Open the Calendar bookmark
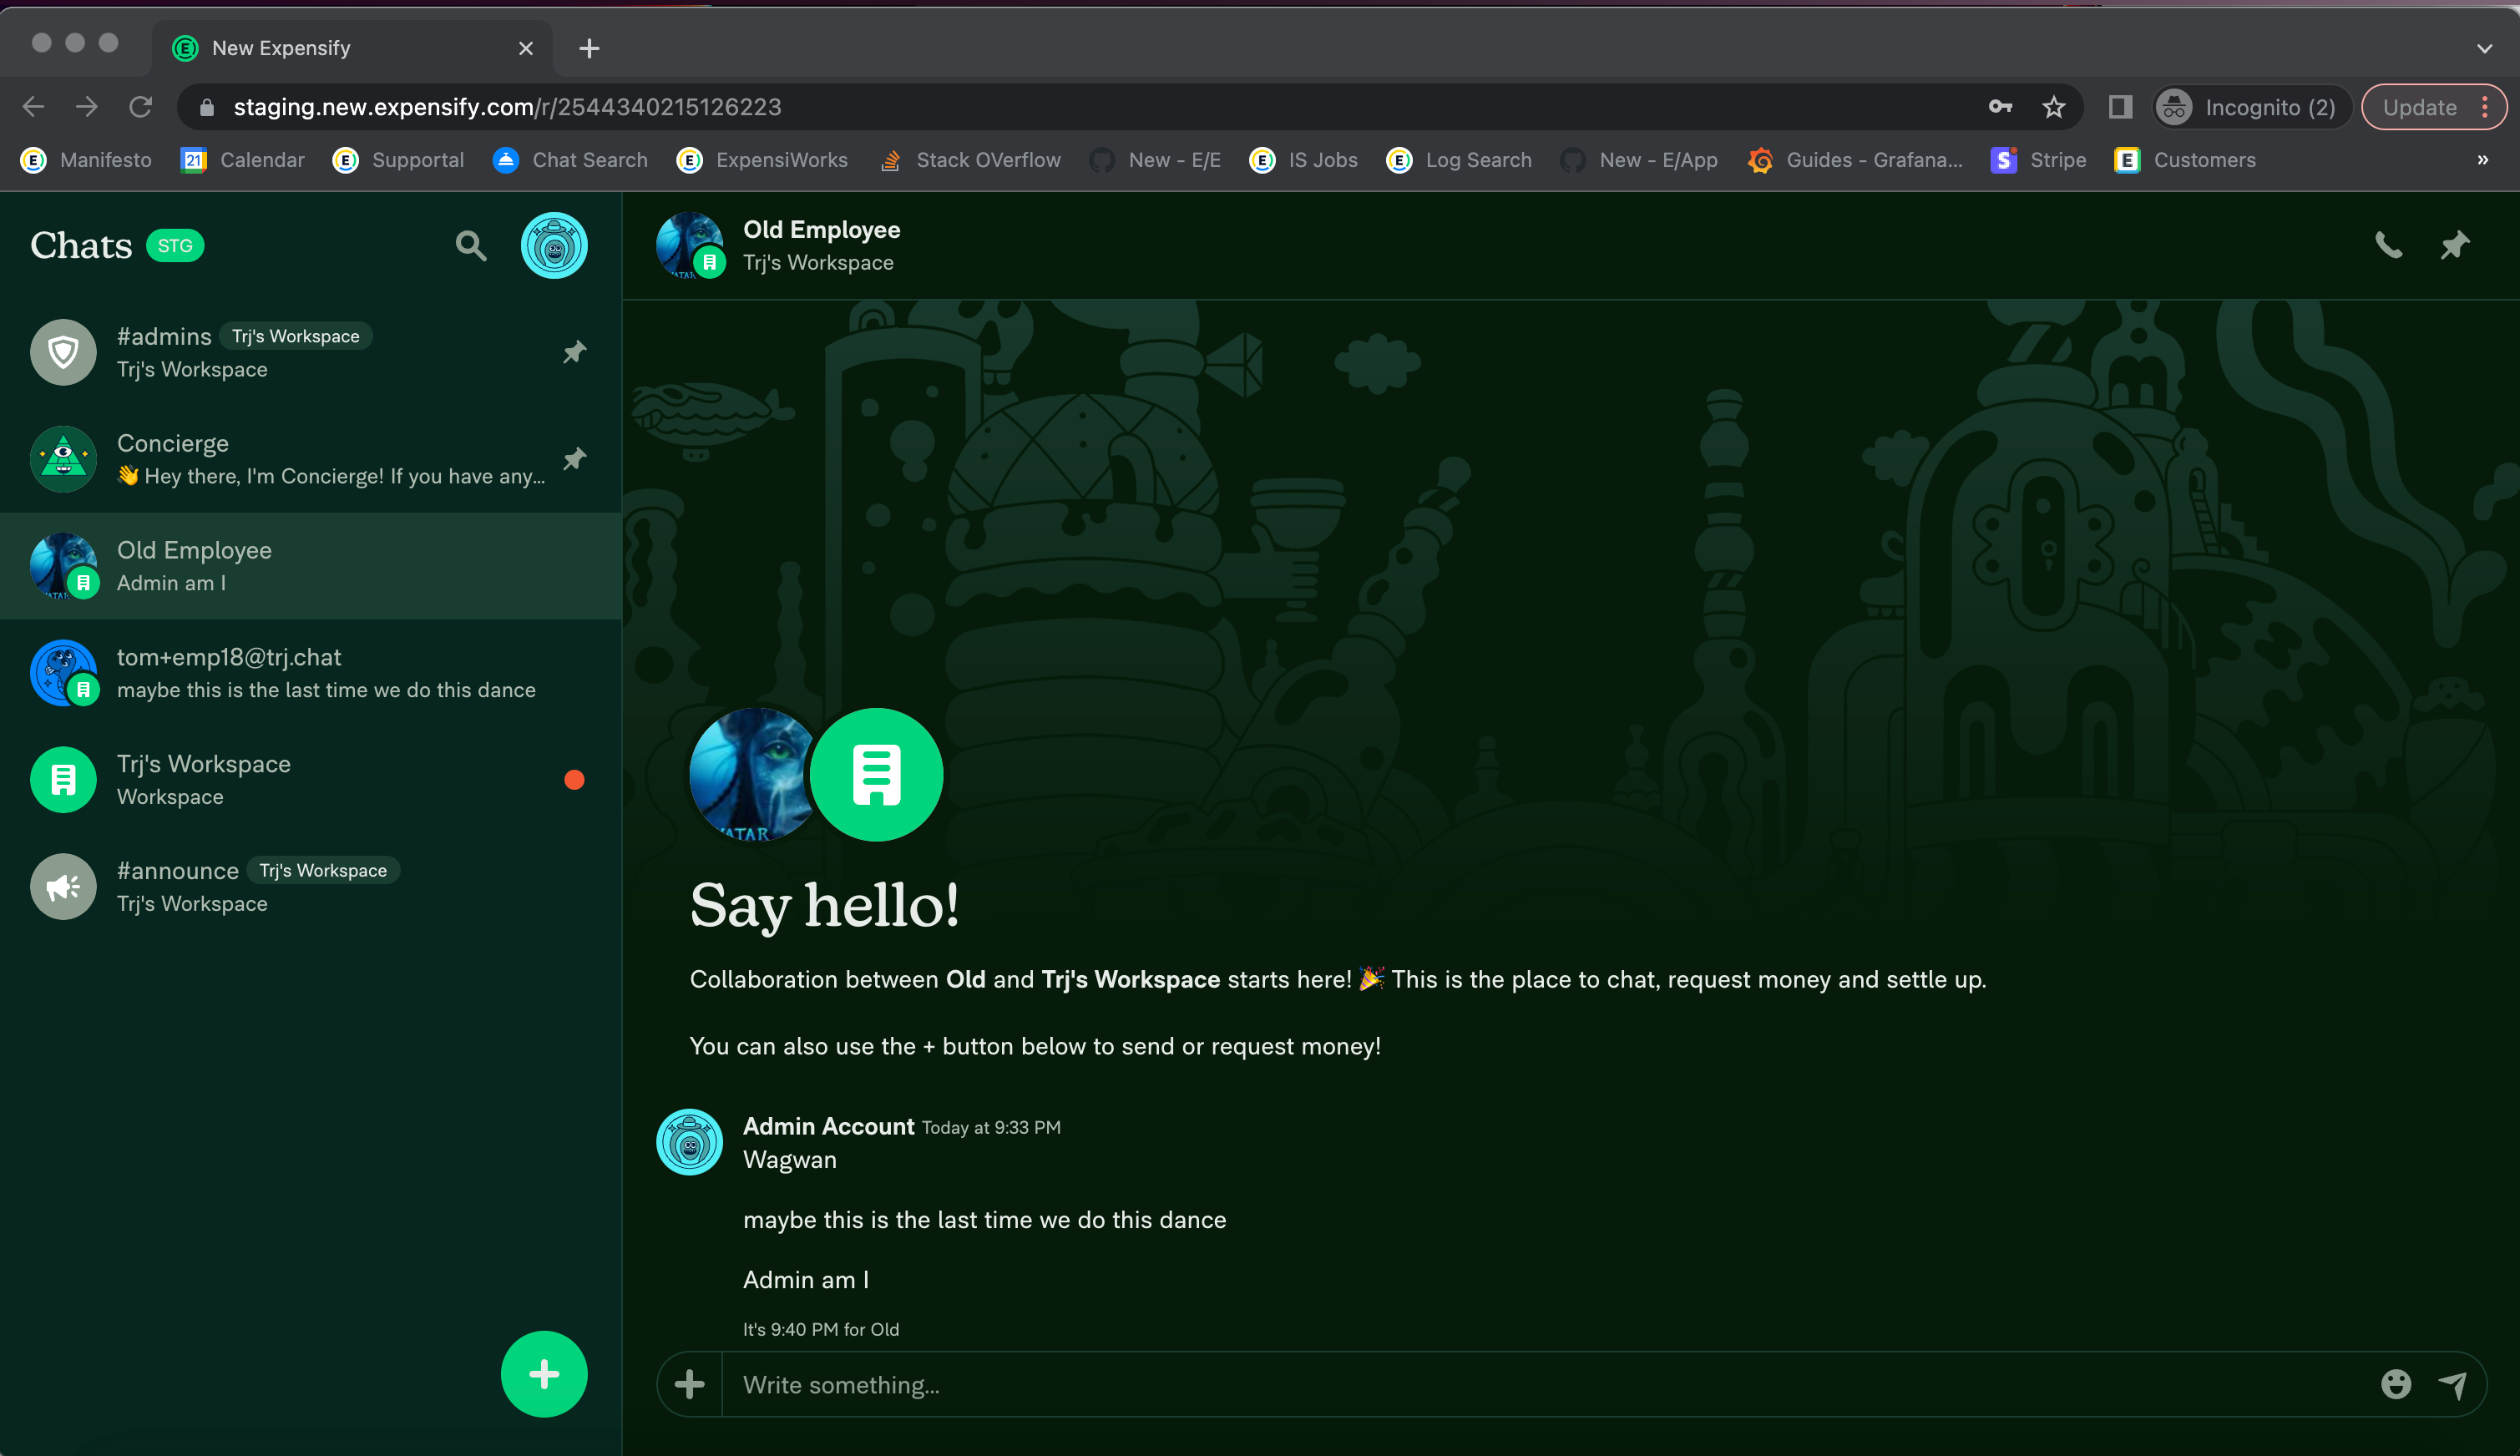Image resolution: width=2520 pixels, height=1456 pixels. click(243, 160)
